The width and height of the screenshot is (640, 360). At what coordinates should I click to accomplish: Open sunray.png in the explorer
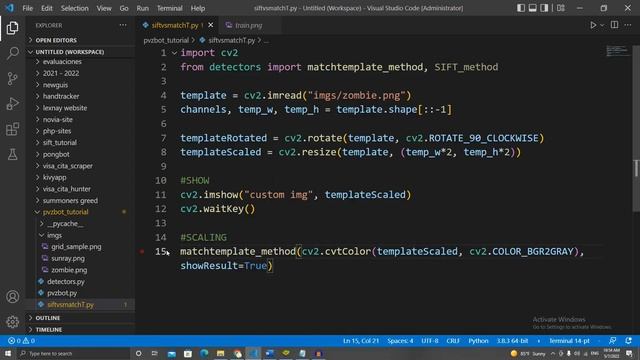tap(68, 258)
